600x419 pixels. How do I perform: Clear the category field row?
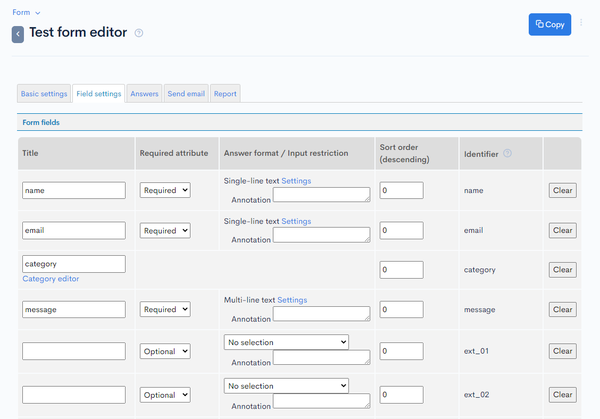pyautogui.click(x=562, y=270)
